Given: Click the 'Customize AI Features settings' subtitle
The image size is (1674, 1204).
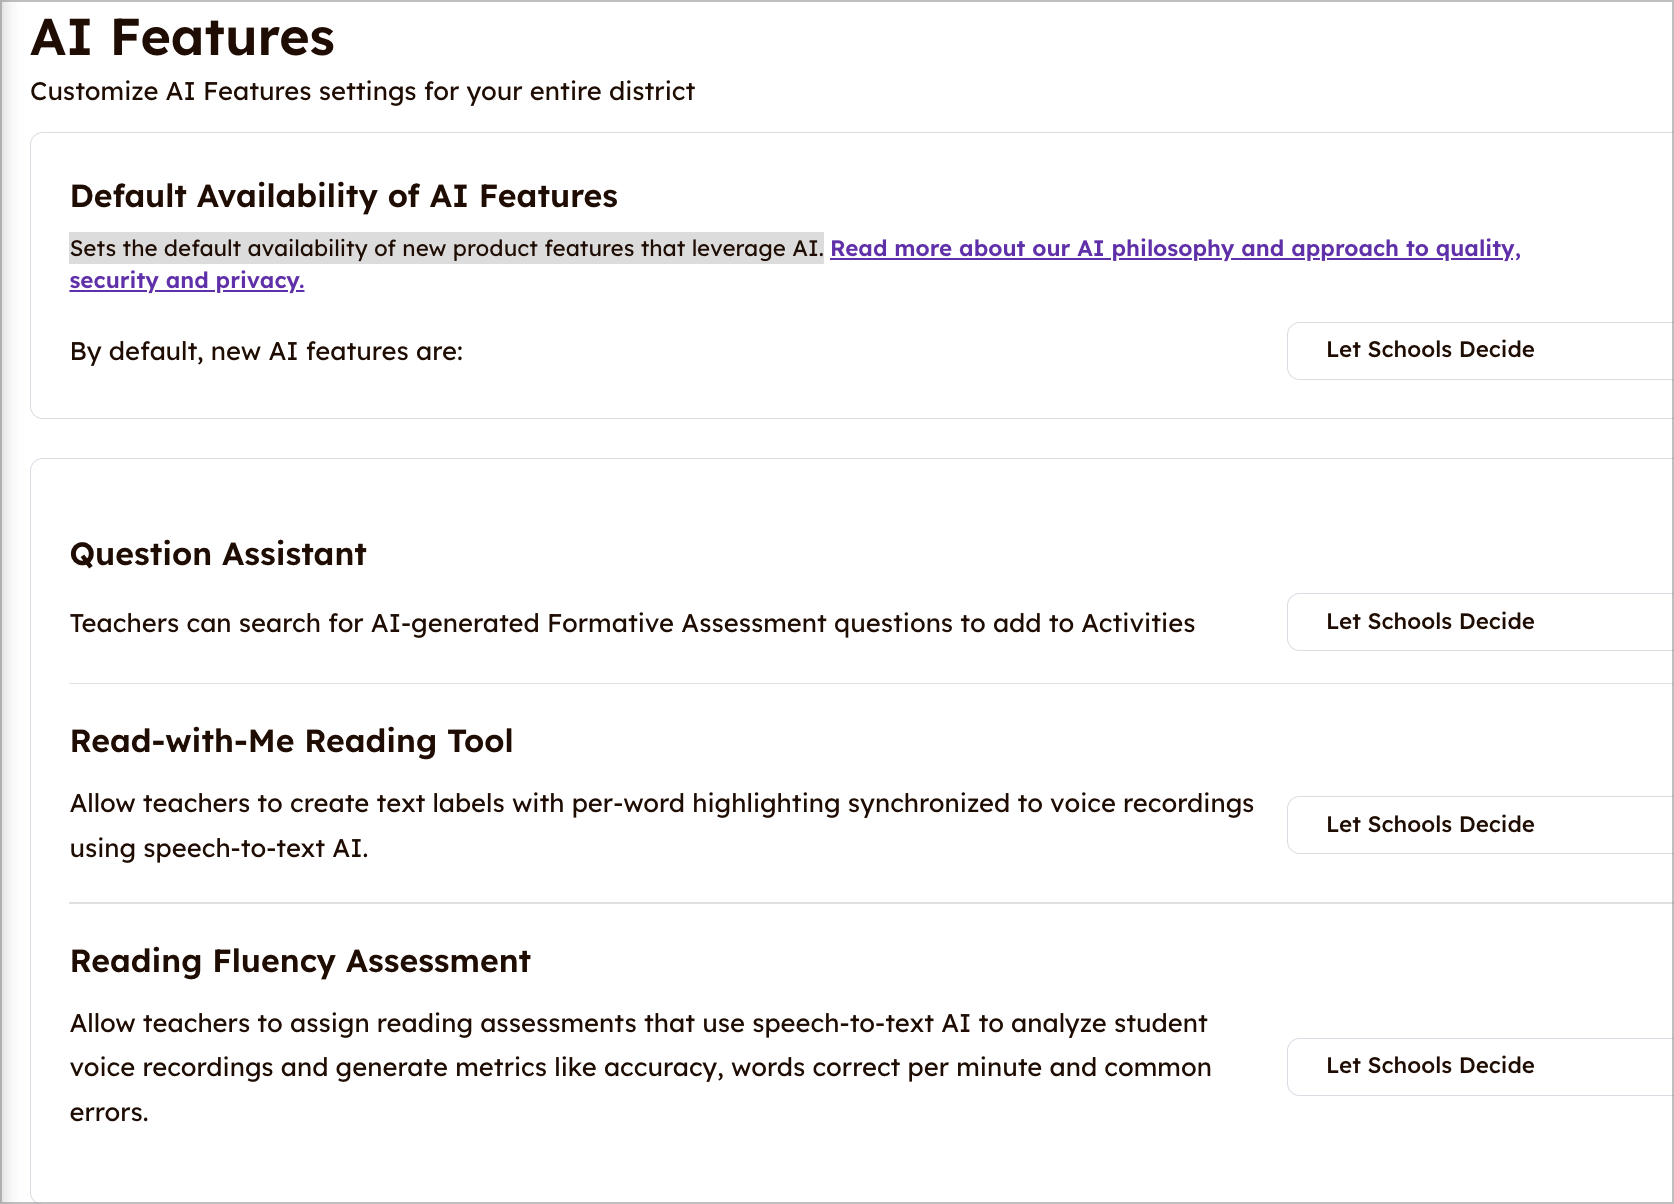Looking at the screenshot, I should tap(362, 92).
